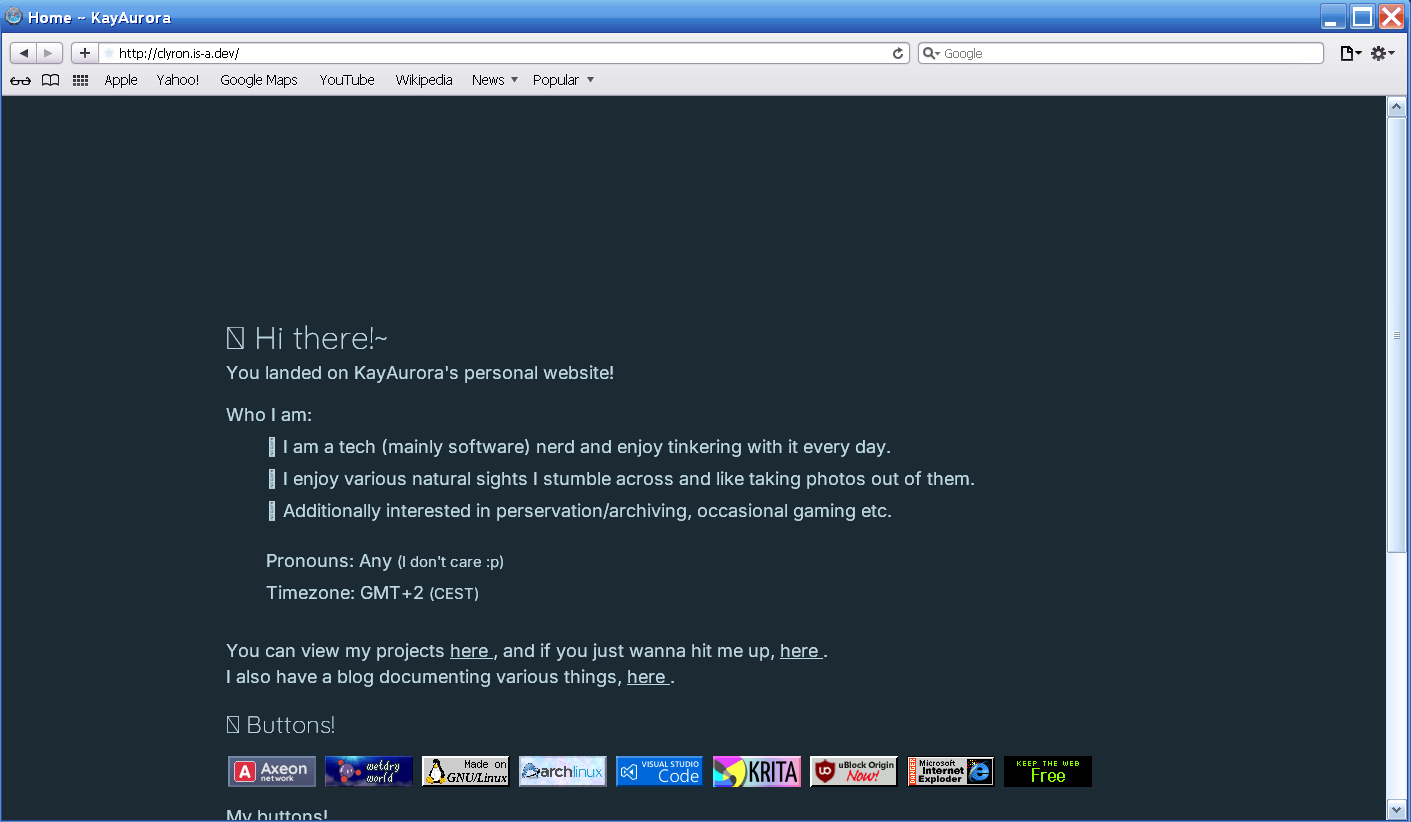Open the settings gear menu
This screenshot has width=1411, height=822.
(x=1382, y=54)
